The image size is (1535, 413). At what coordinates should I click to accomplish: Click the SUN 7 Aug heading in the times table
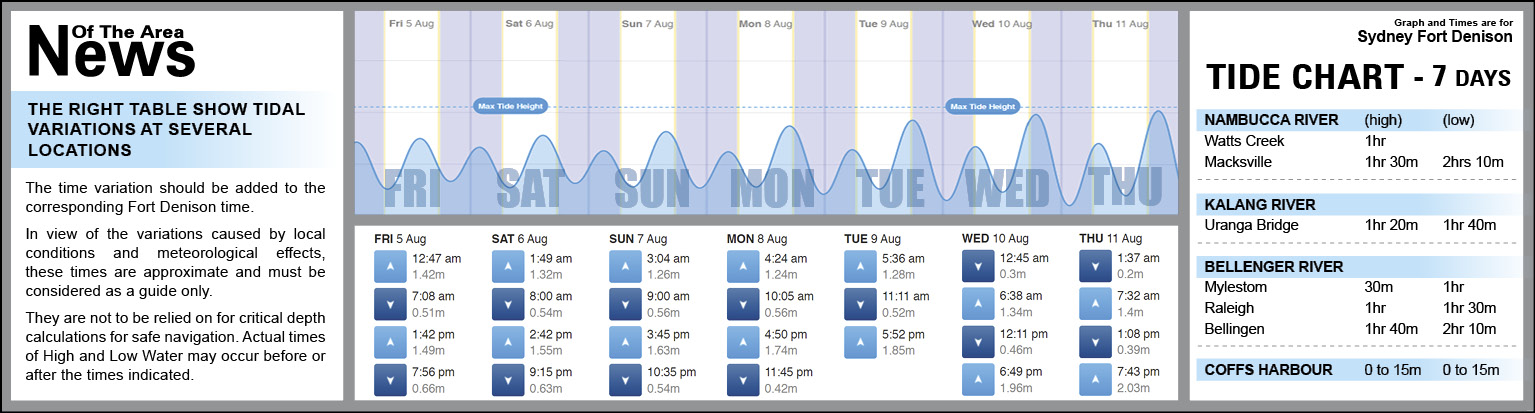[640, 239]
